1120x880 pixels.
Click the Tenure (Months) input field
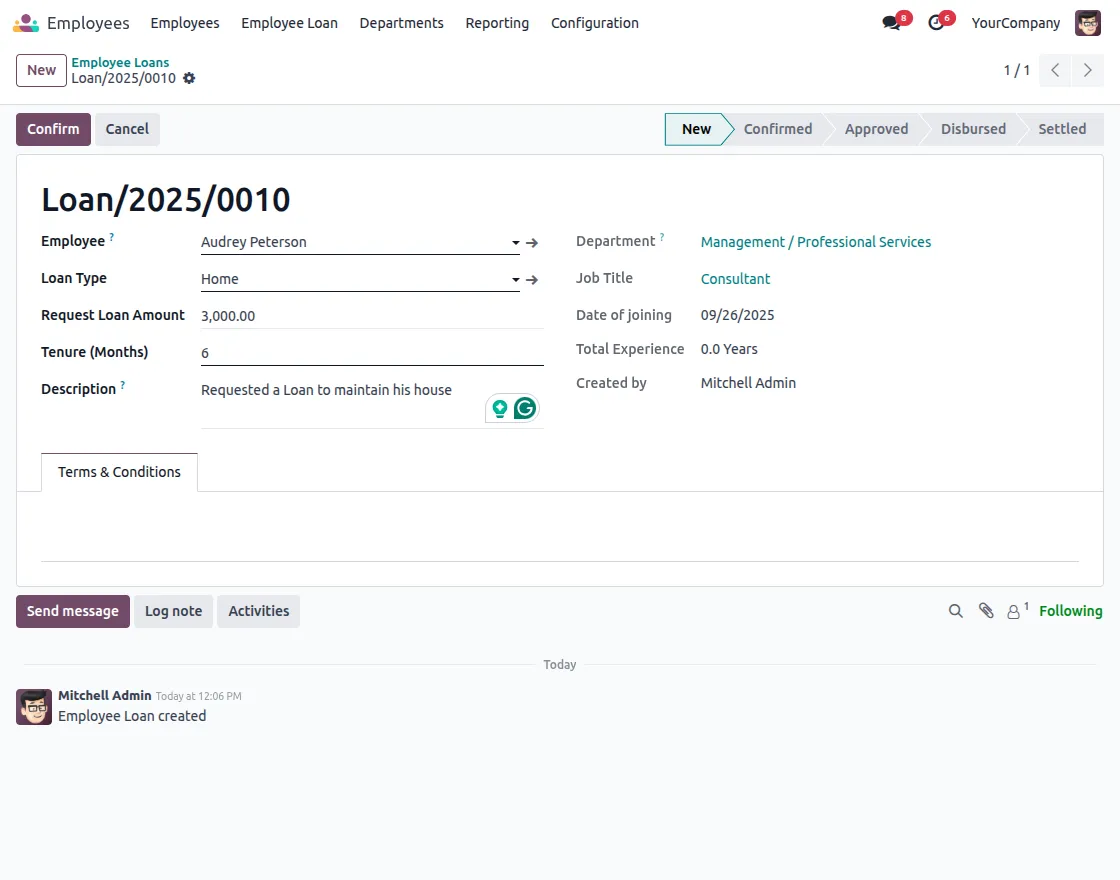coord(370,353)
